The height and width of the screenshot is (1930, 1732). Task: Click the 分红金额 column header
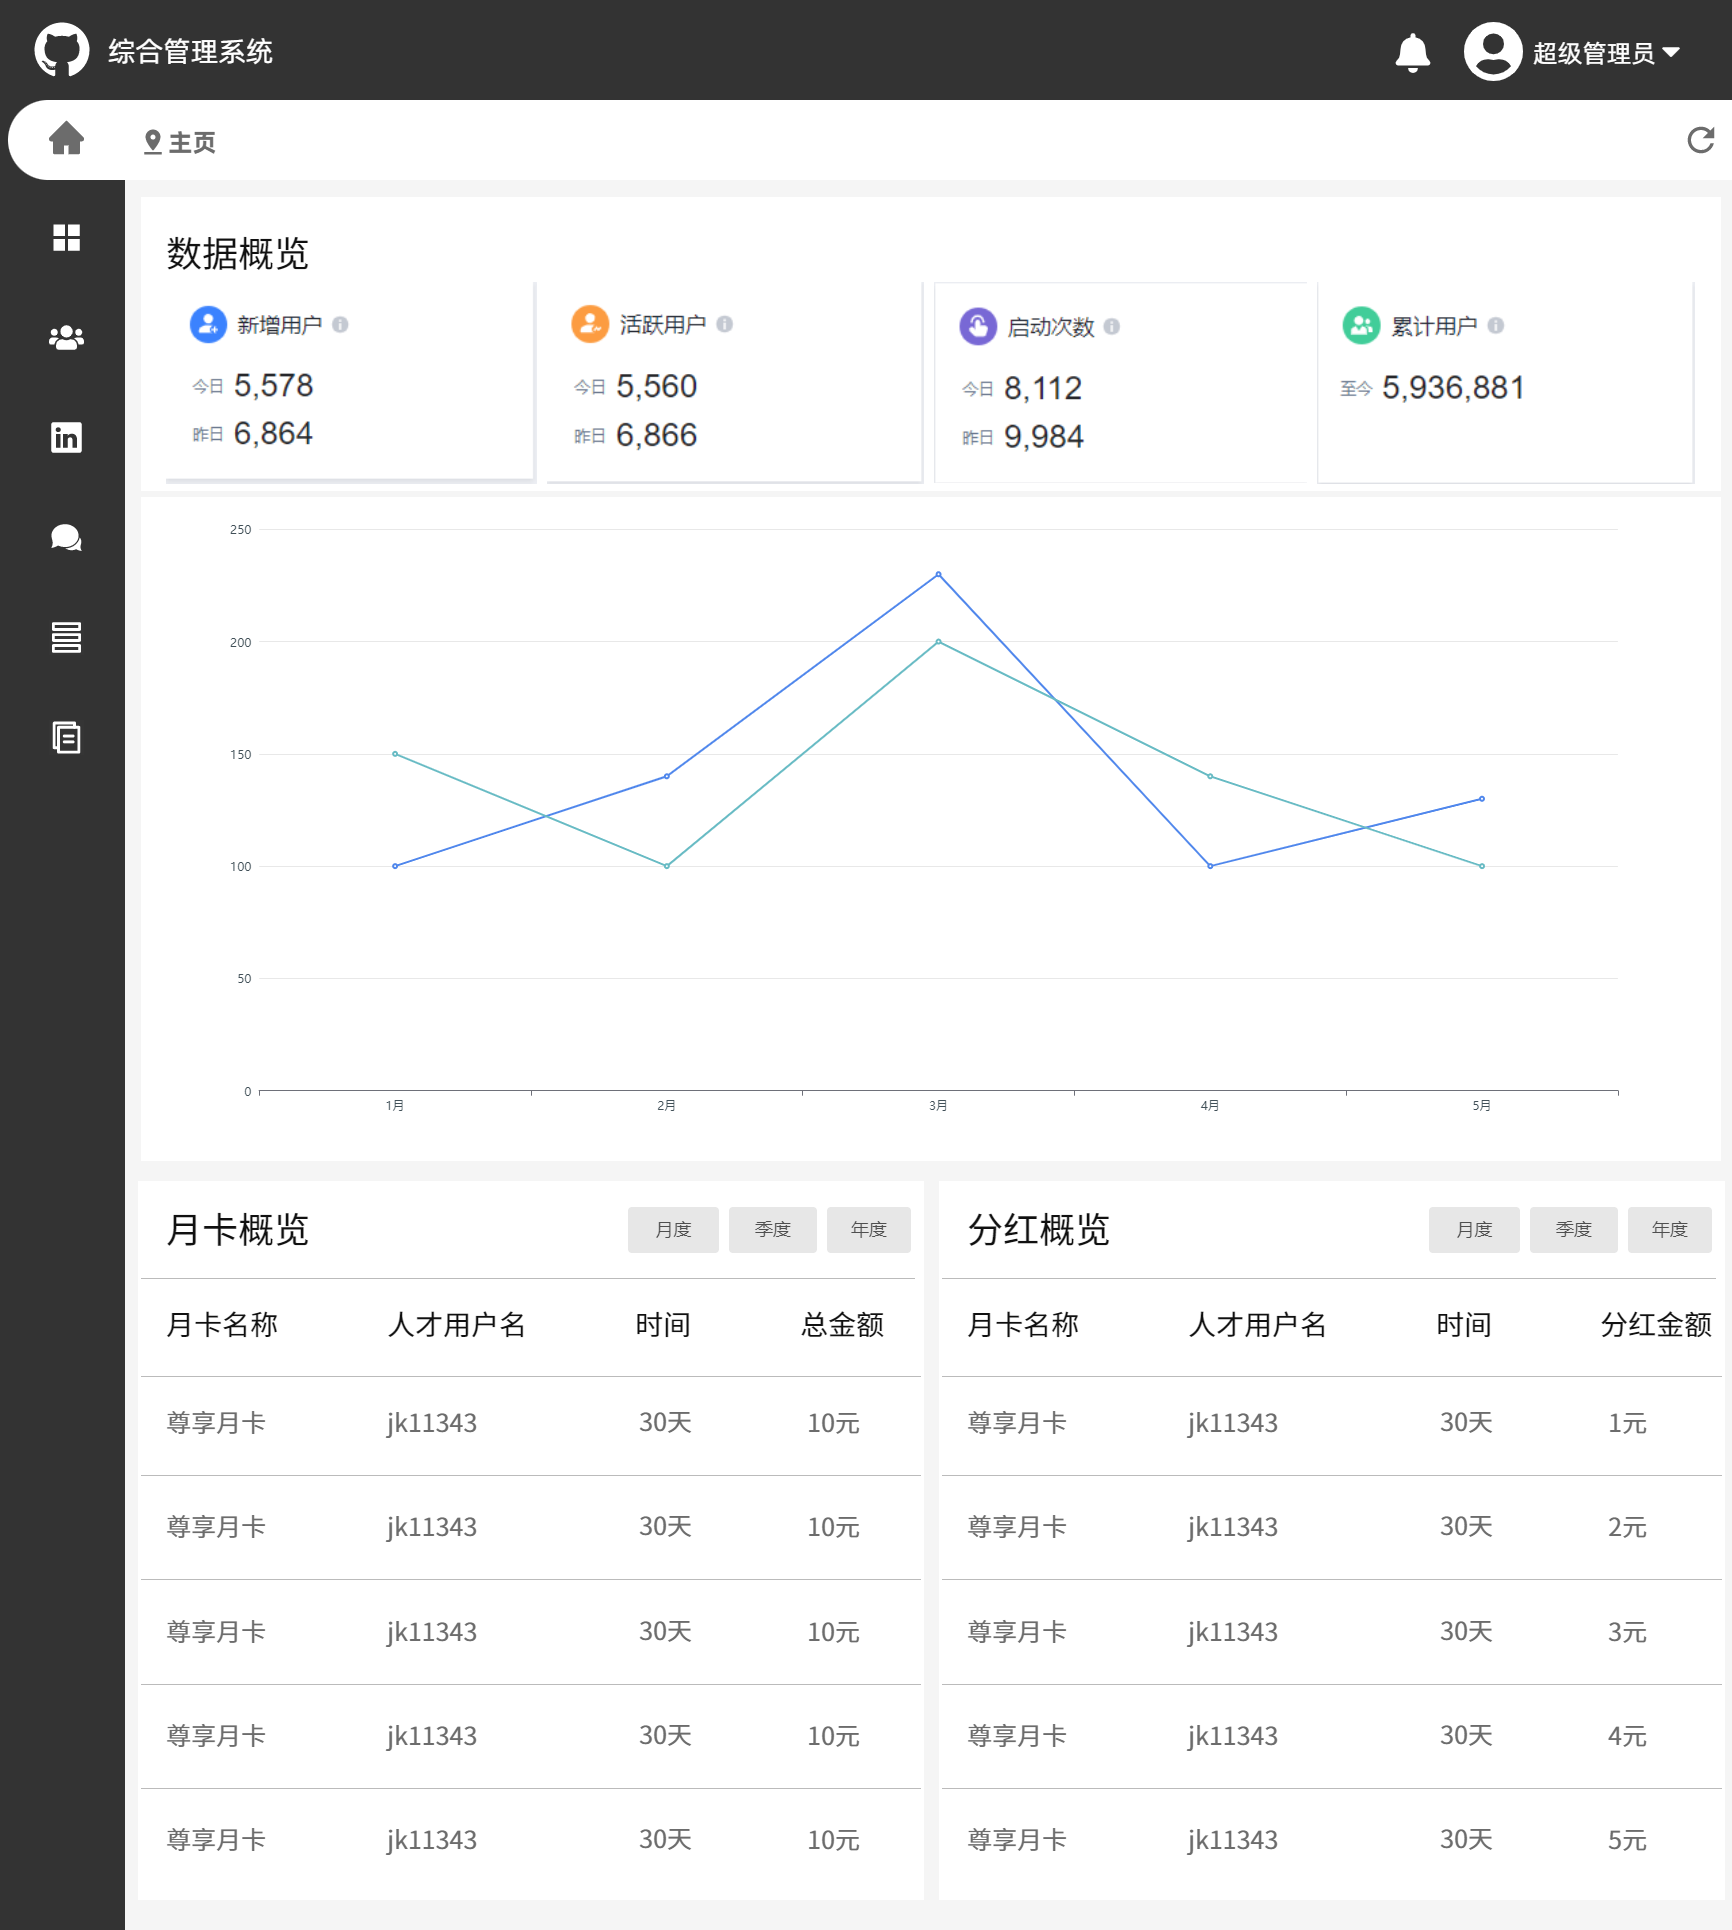click(1656, 1324)
